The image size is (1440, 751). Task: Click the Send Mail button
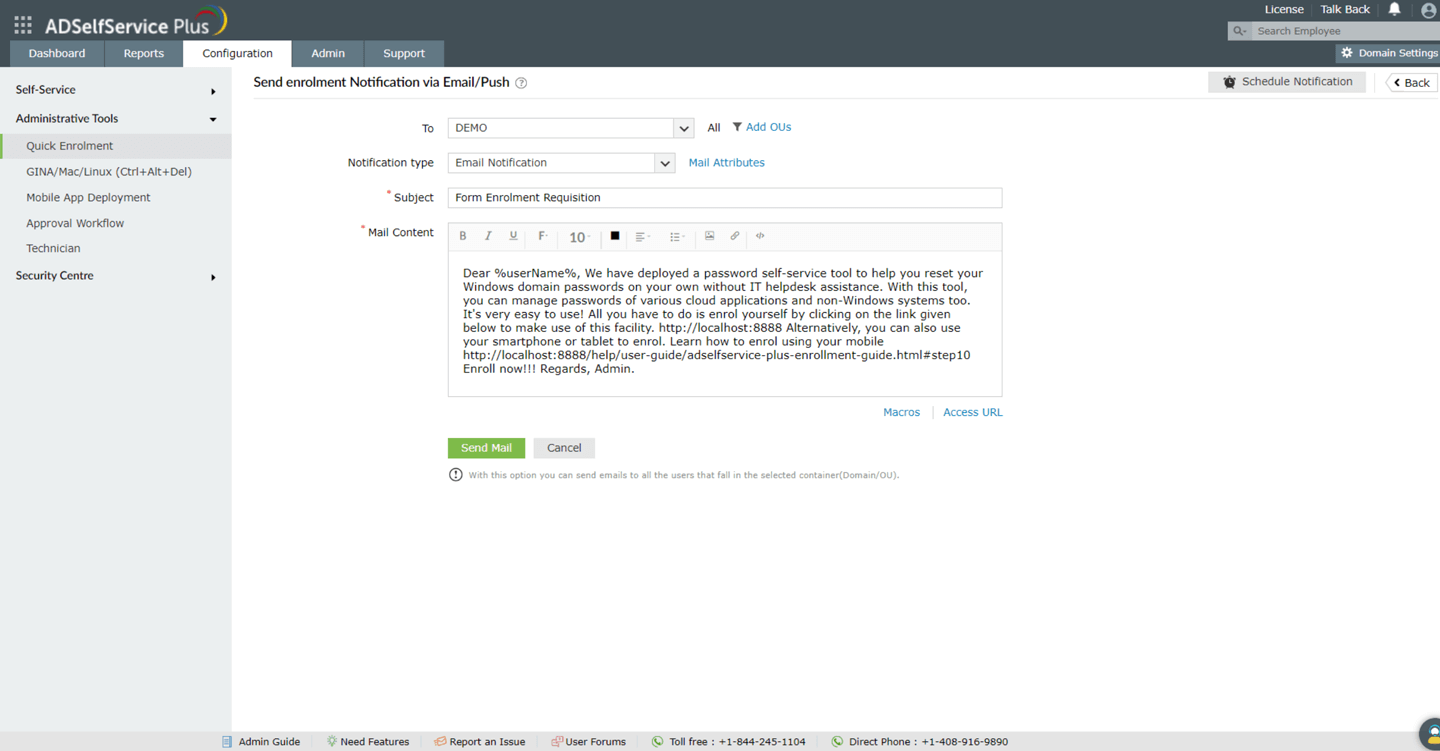486,448
